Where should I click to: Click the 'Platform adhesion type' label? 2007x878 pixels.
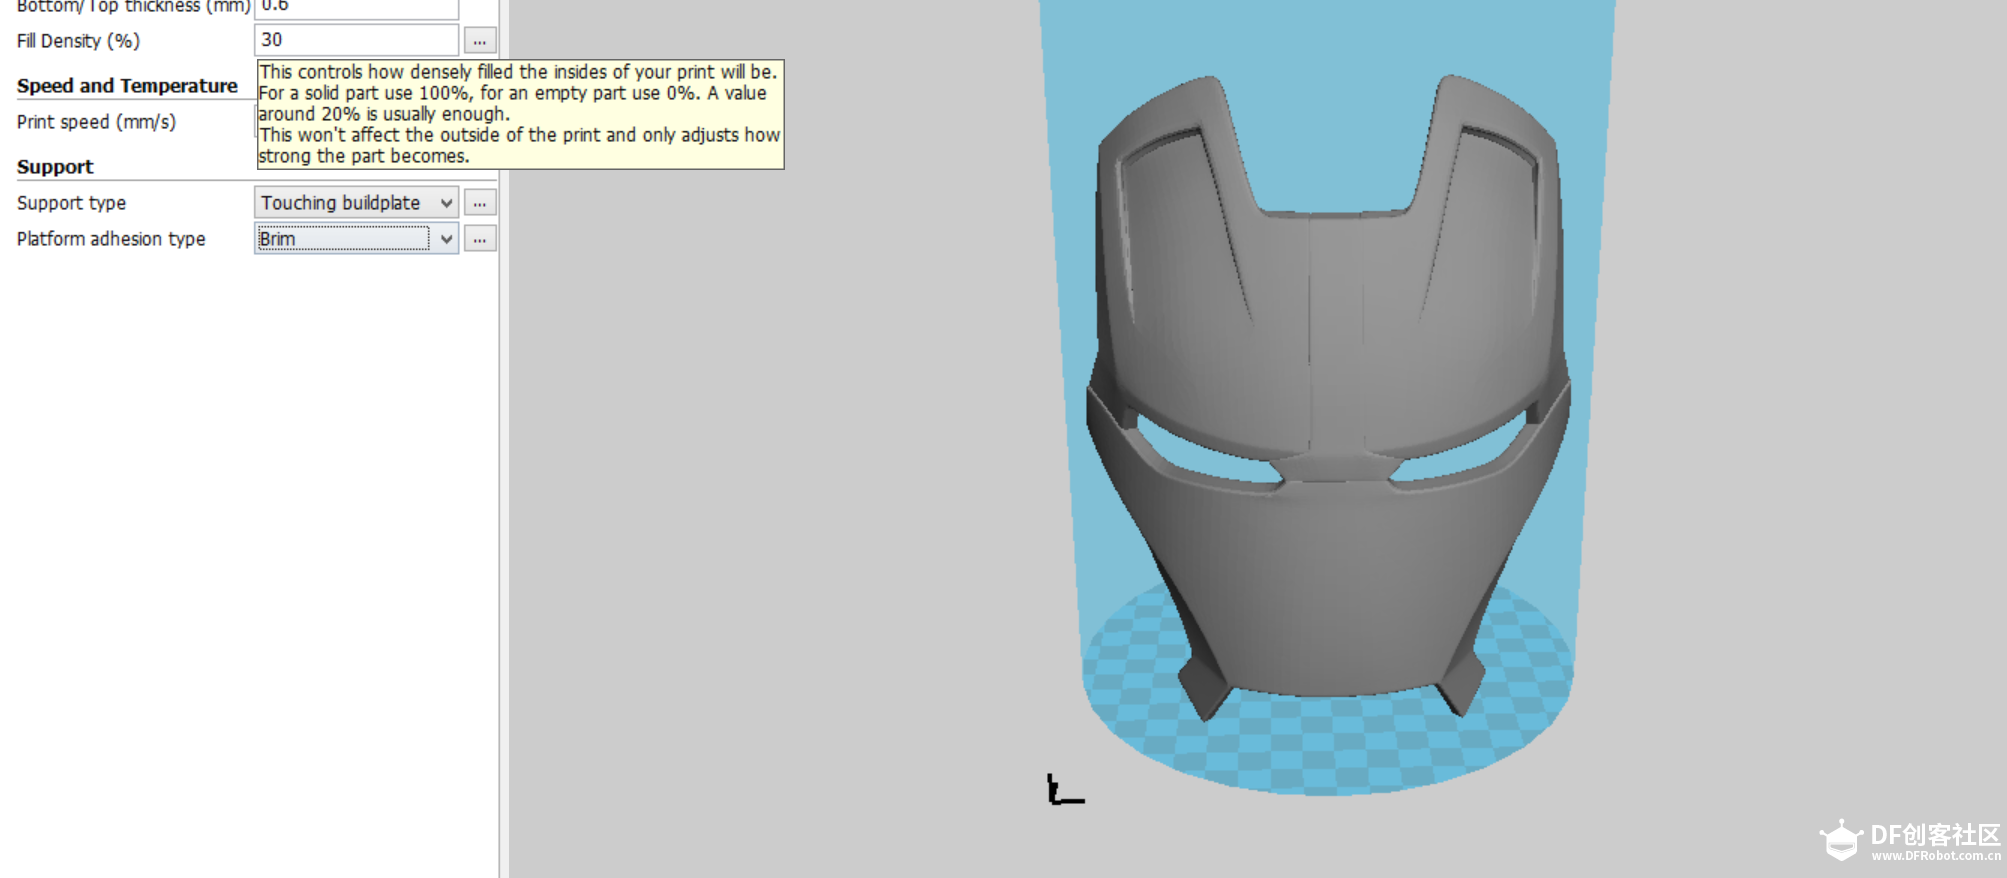(x=111, y=239)
